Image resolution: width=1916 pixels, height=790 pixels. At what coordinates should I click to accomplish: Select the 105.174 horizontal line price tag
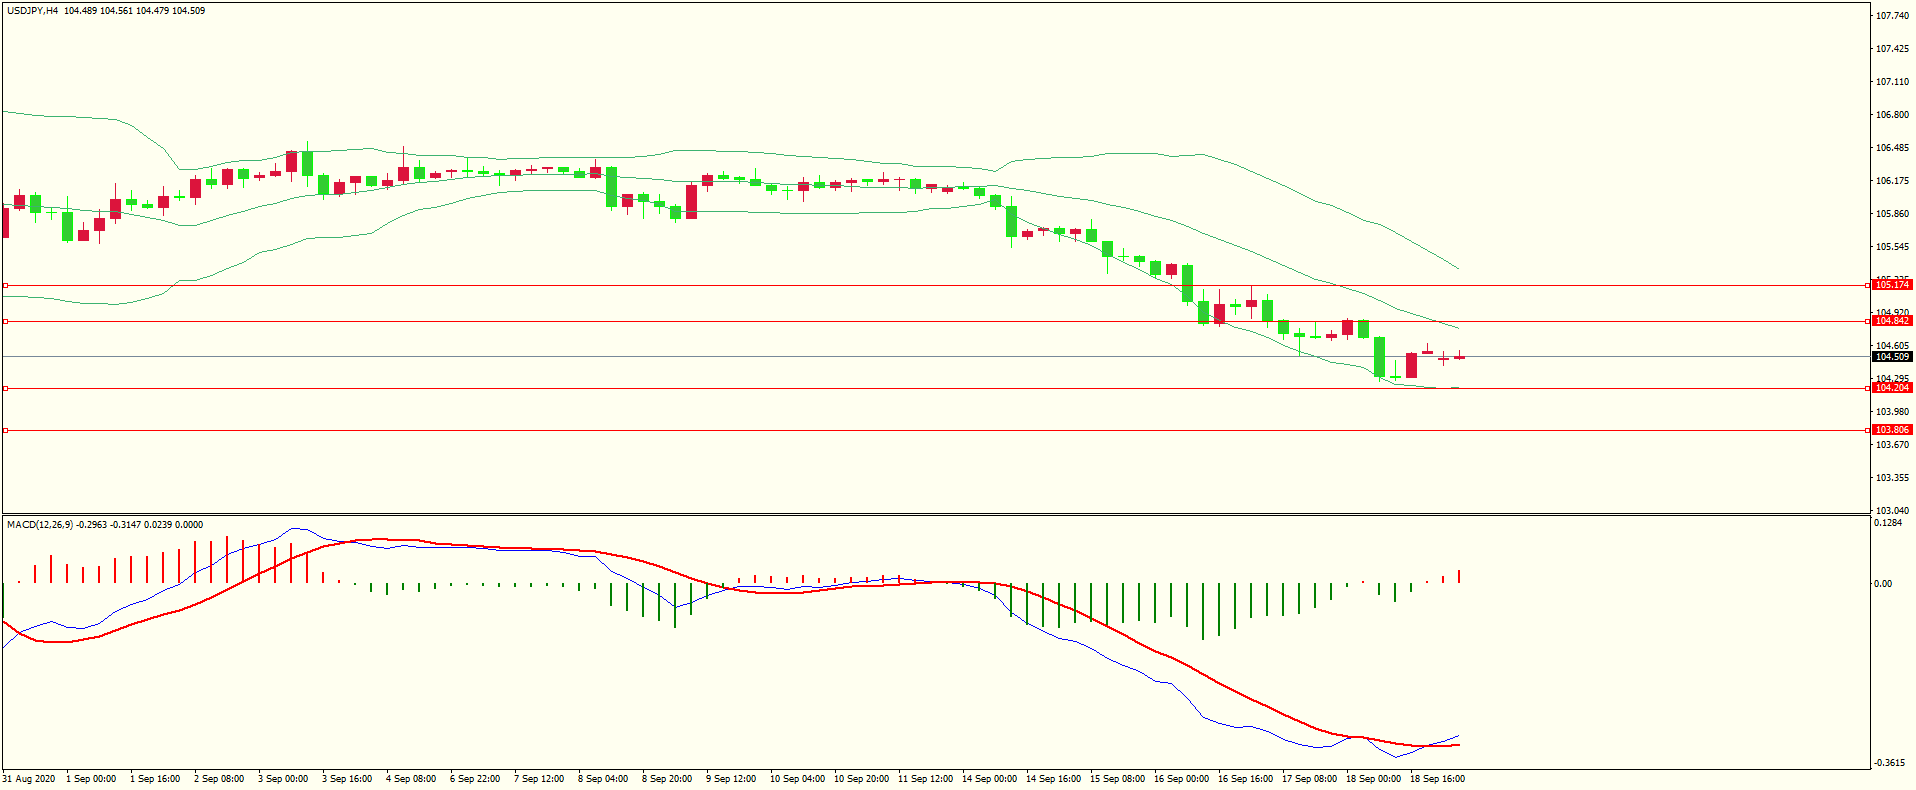[x=1892, y=285]
